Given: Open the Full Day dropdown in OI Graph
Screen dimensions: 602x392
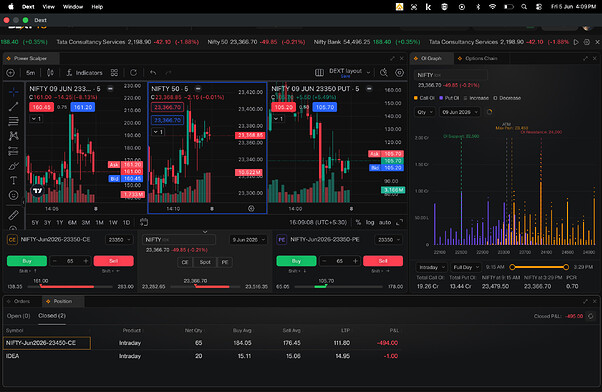Looking at the screenshot, I should 466,267.
